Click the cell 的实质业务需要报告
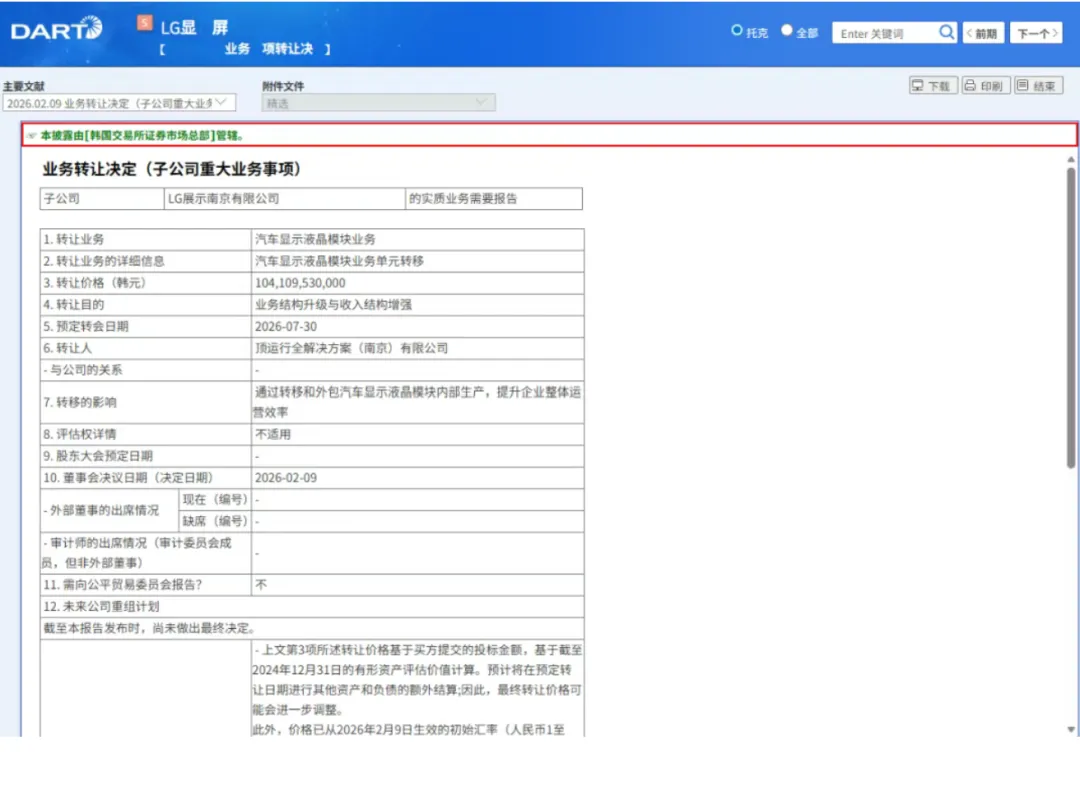Image resolution: width=1080 pixels, height=787 pixels. (494, 198)
